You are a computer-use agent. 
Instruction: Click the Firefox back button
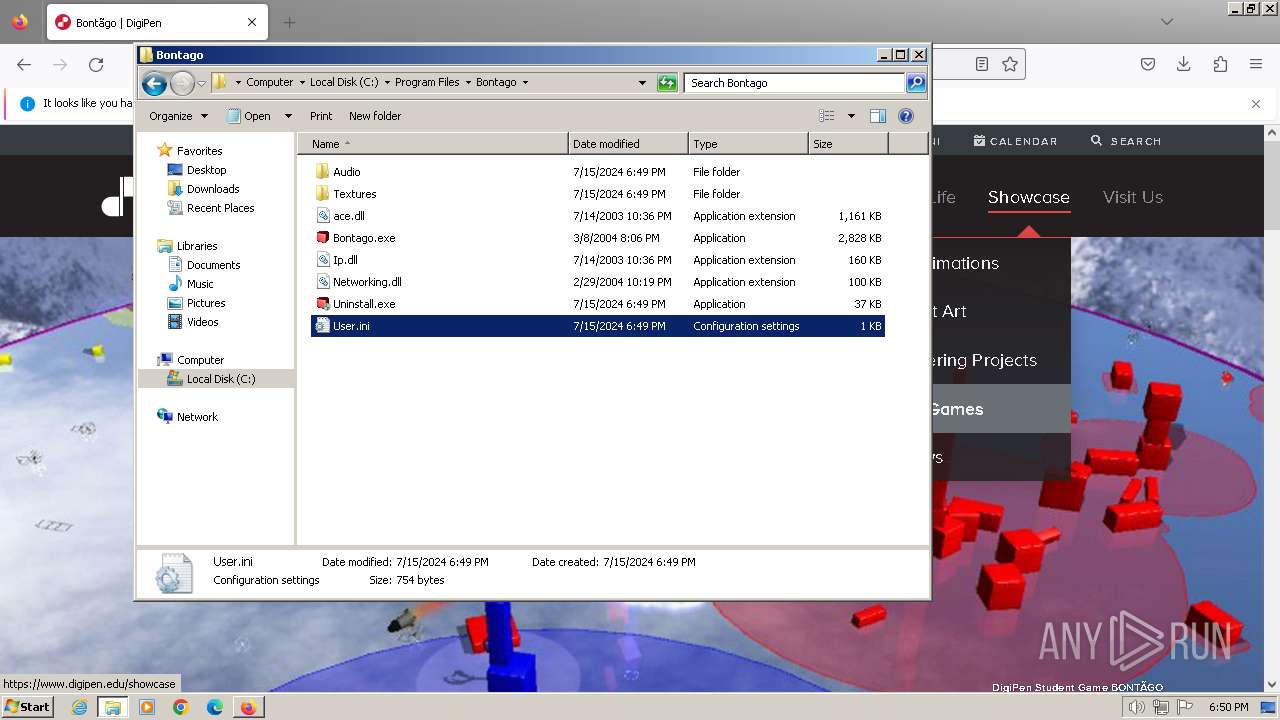click(24, 64)
